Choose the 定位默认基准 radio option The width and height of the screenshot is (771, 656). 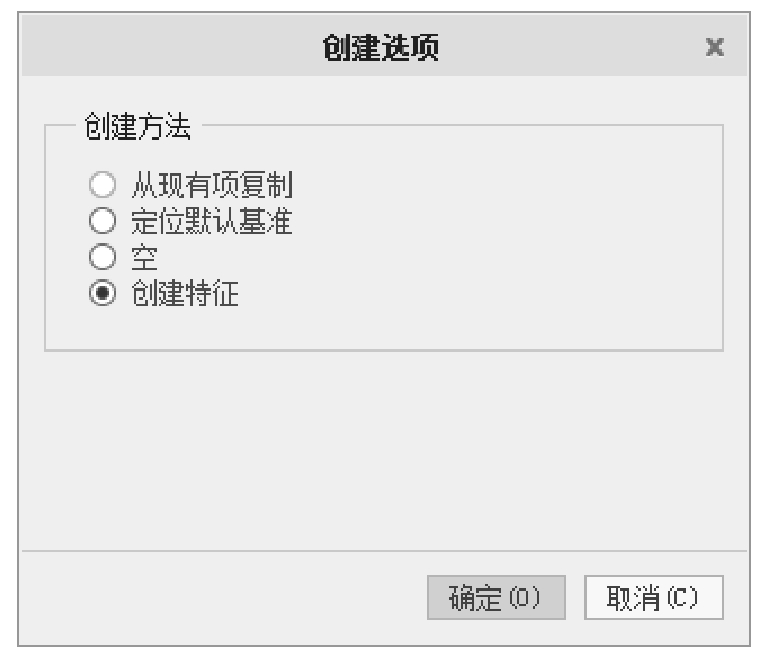99,220
